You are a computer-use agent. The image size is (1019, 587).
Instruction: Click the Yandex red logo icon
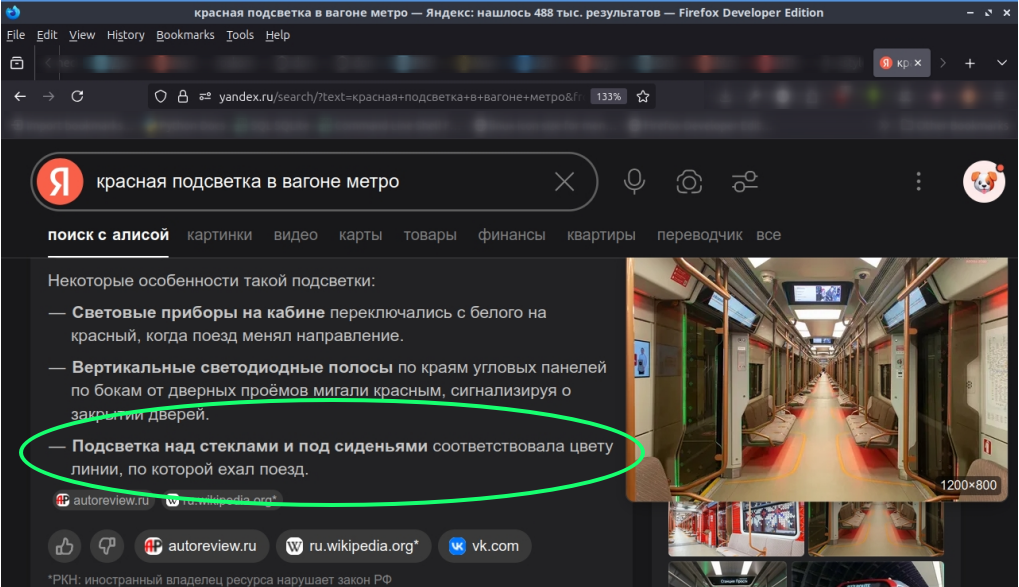[59, 181]
